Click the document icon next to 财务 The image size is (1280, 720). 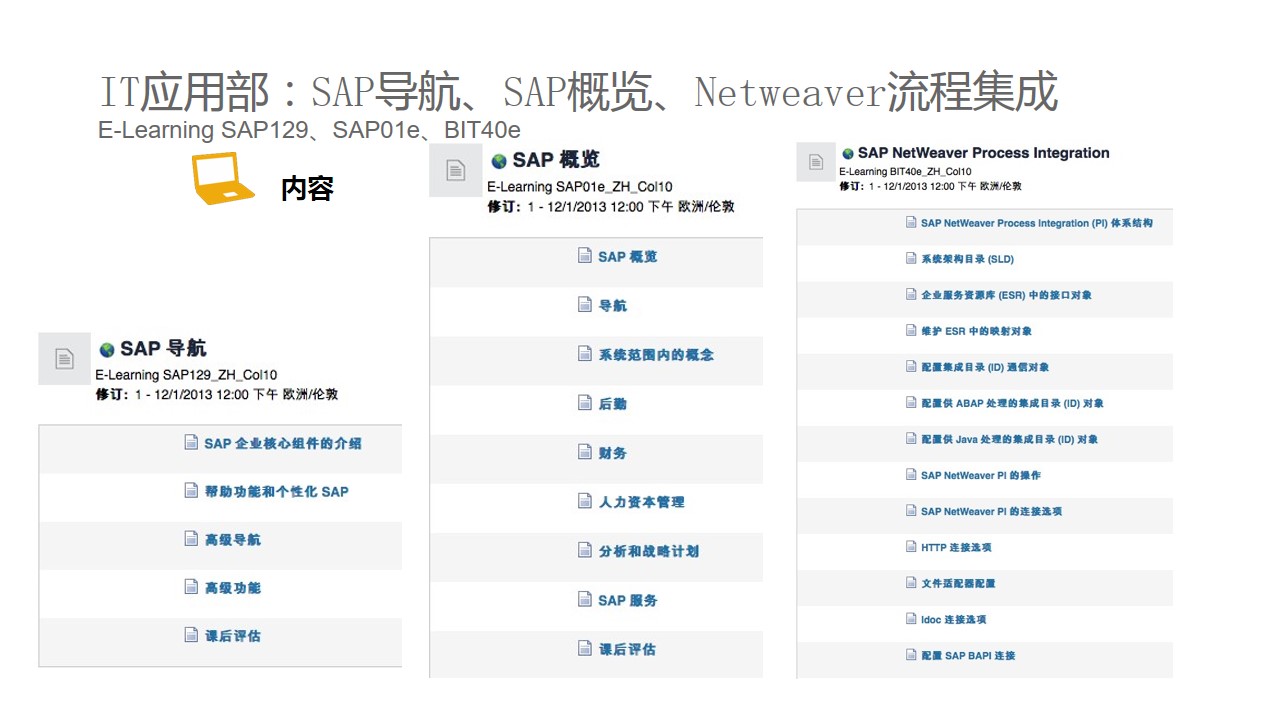click(x=585, y=451)
